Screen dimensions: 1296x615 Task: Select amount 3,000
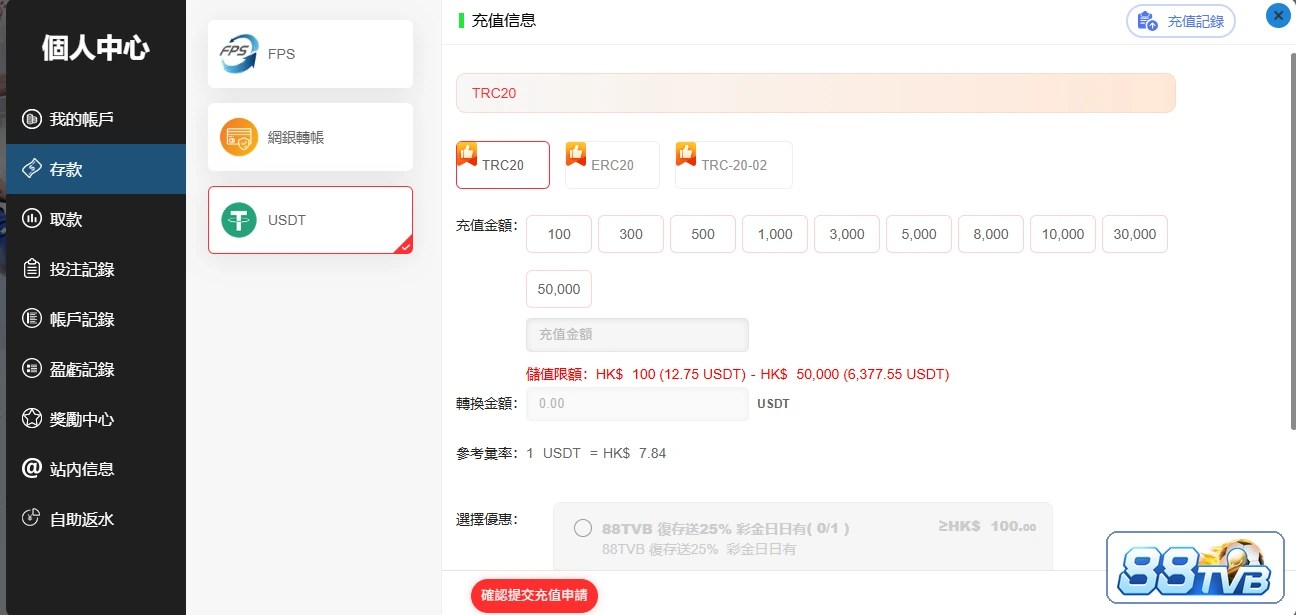coord(847,234)
